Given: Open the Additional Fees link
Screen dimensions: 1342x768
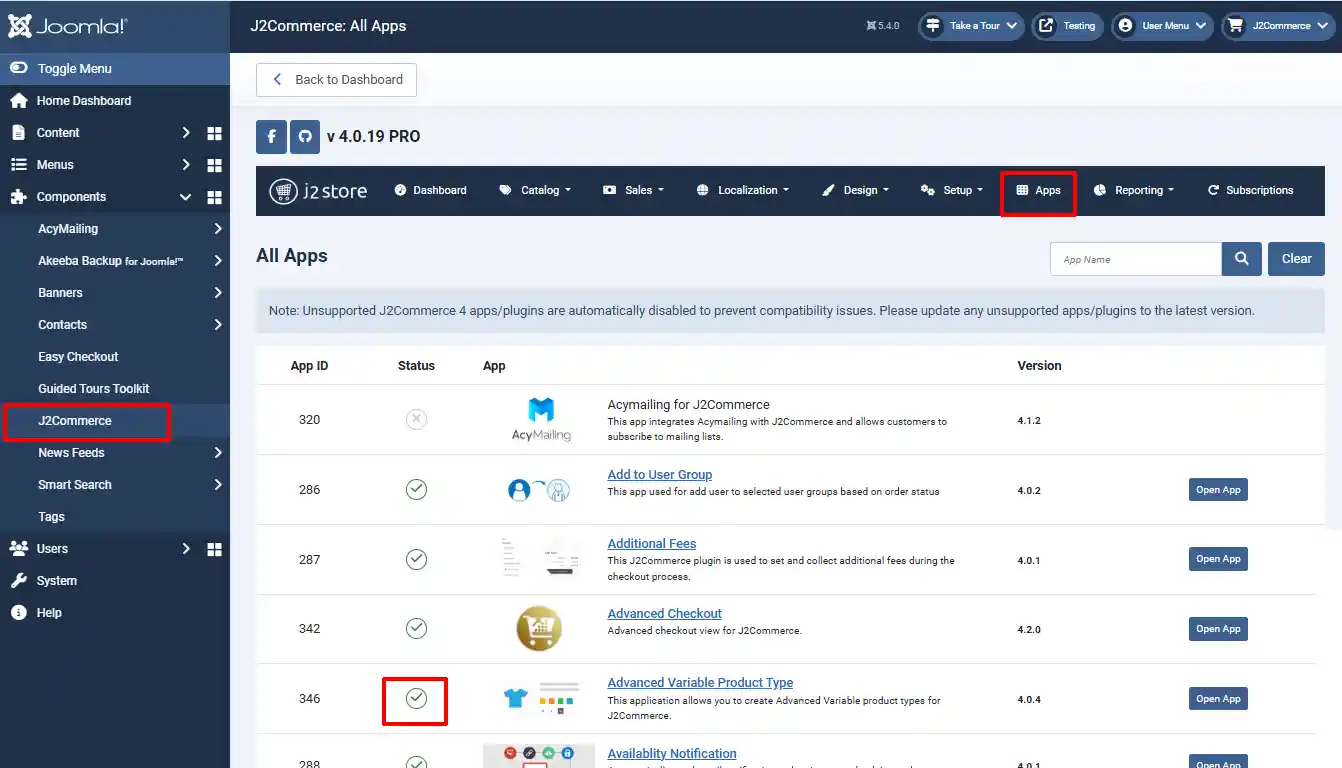Looking at the screenshot, I should (x=652, y=544).
